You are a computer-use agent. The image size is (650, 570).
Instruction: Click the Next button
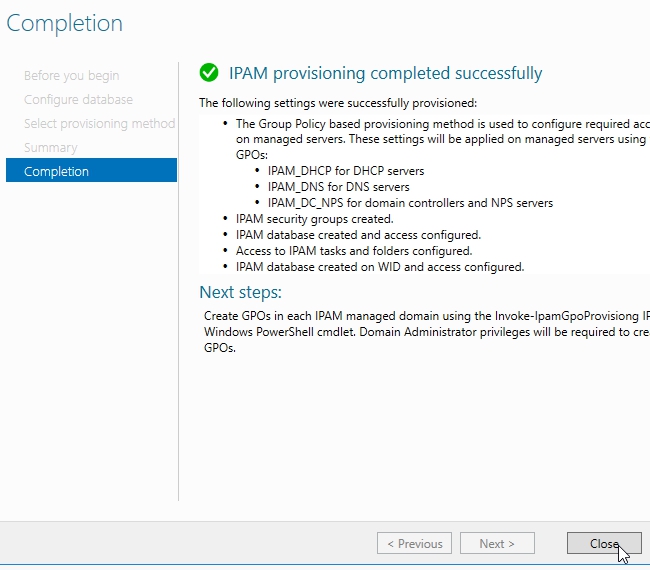coord(497,544)
